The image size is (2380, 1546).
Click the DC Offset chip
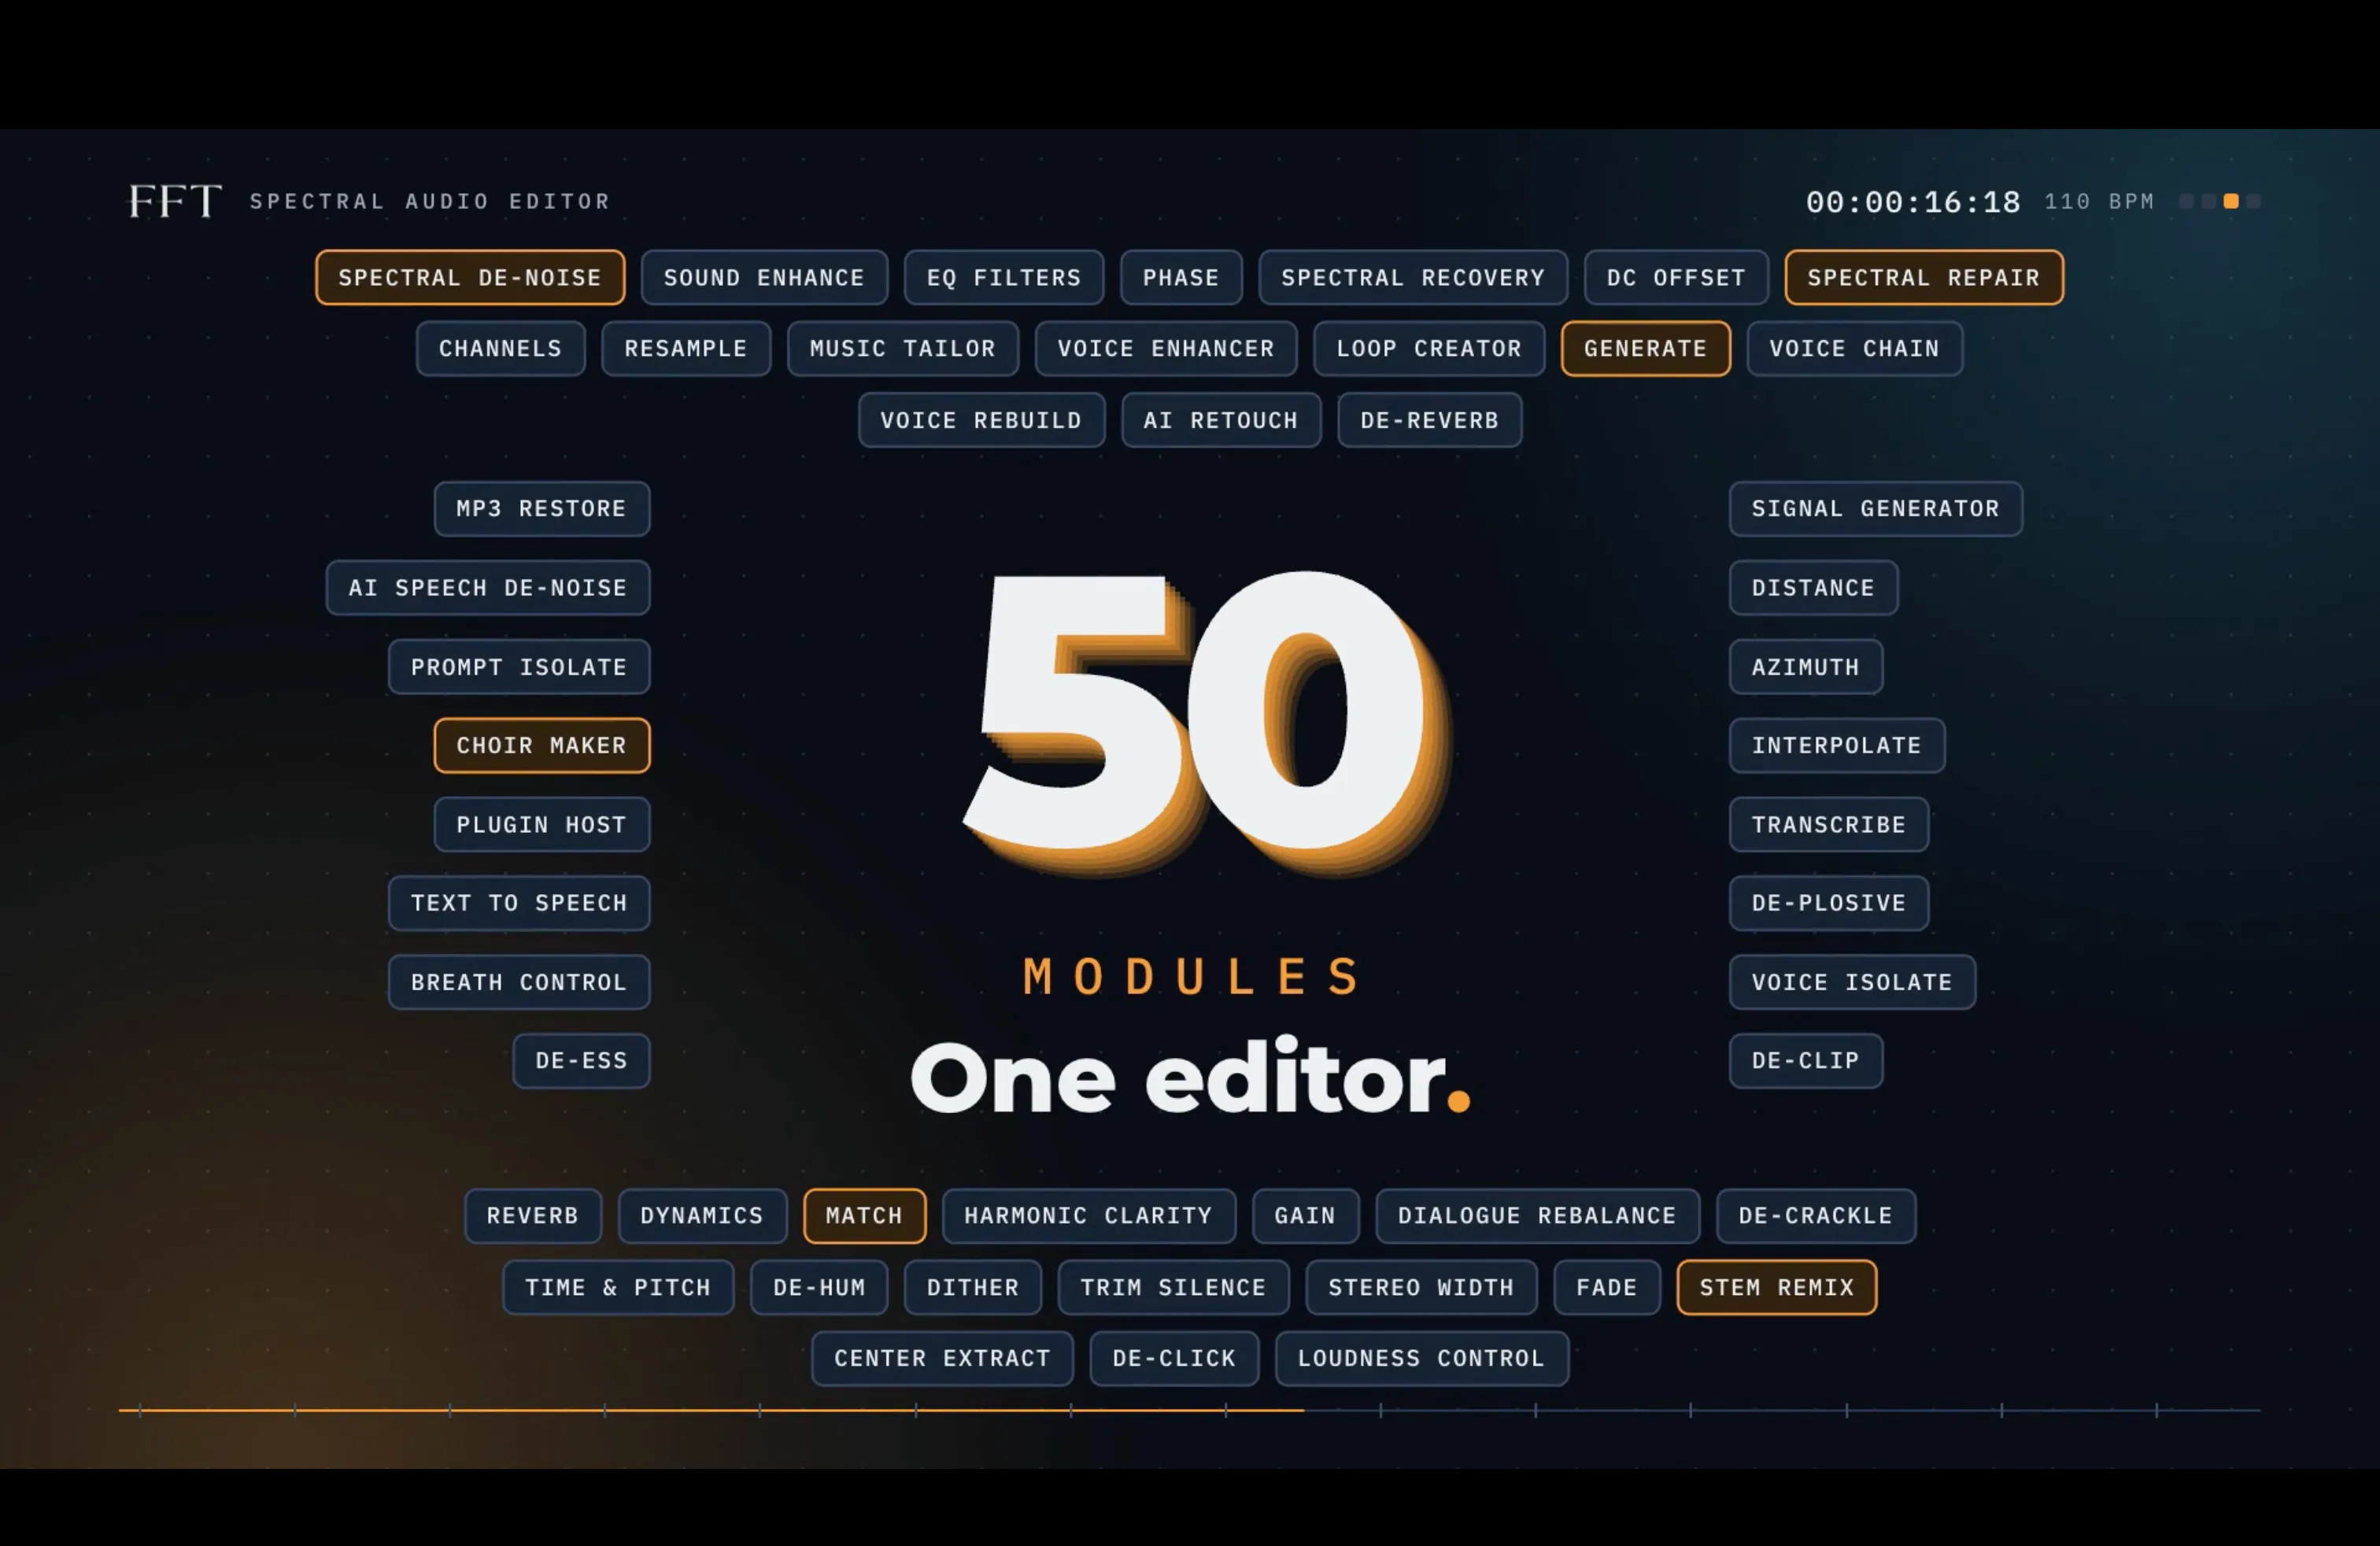click(x=1676, y=277)
